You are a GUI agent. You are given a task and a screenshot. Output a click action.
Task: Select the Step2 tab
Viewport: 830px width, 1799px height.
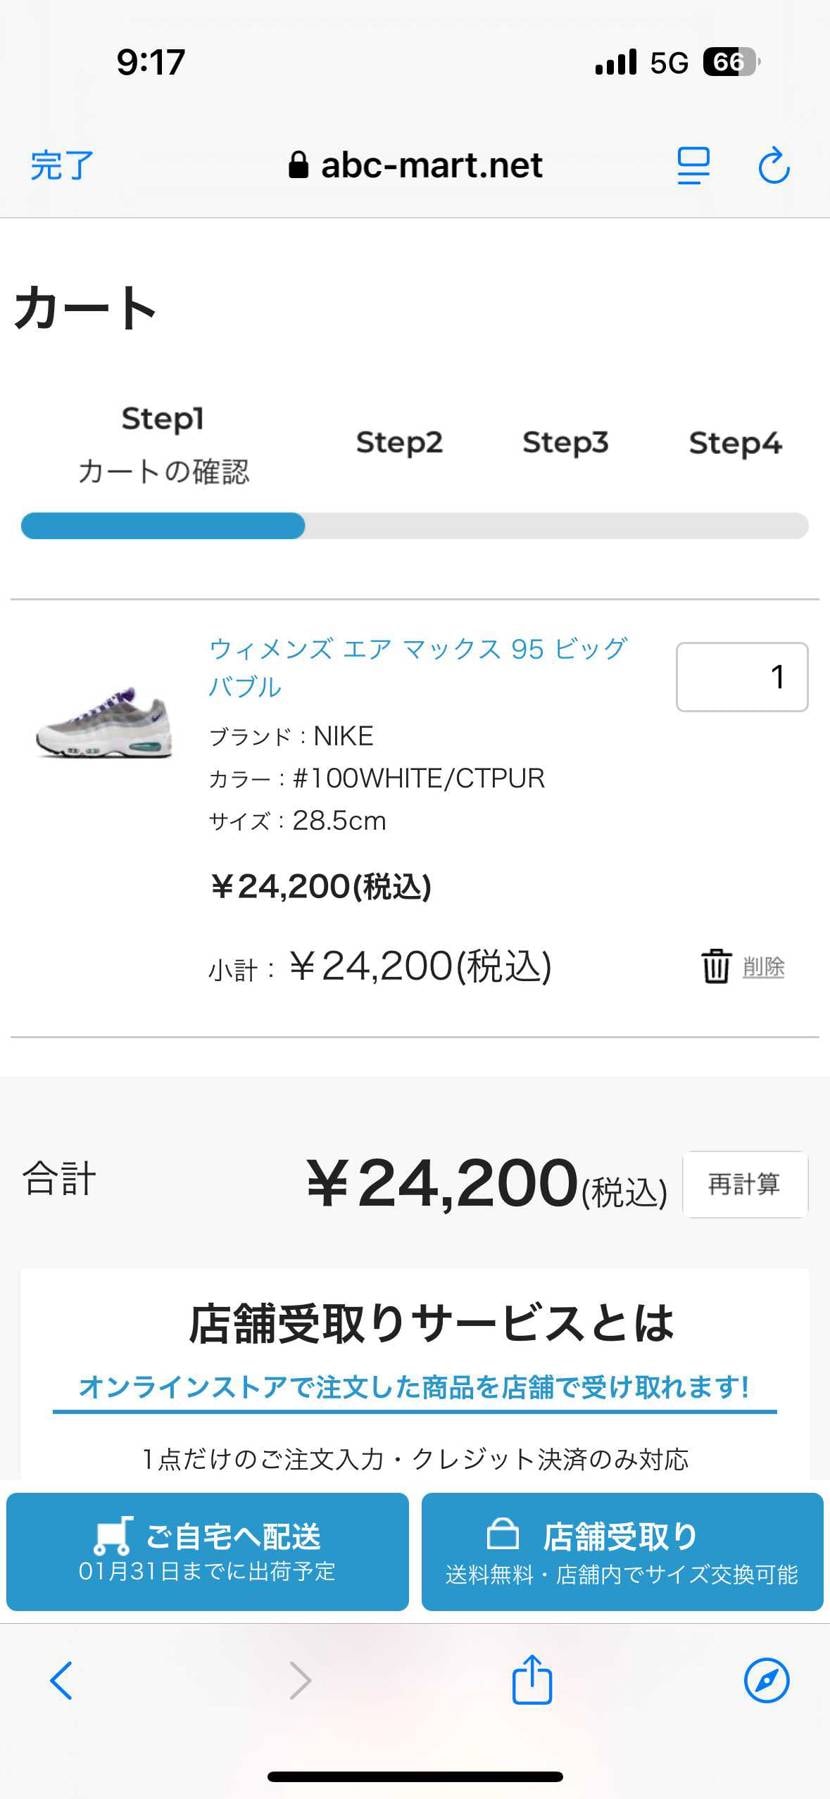399,442
